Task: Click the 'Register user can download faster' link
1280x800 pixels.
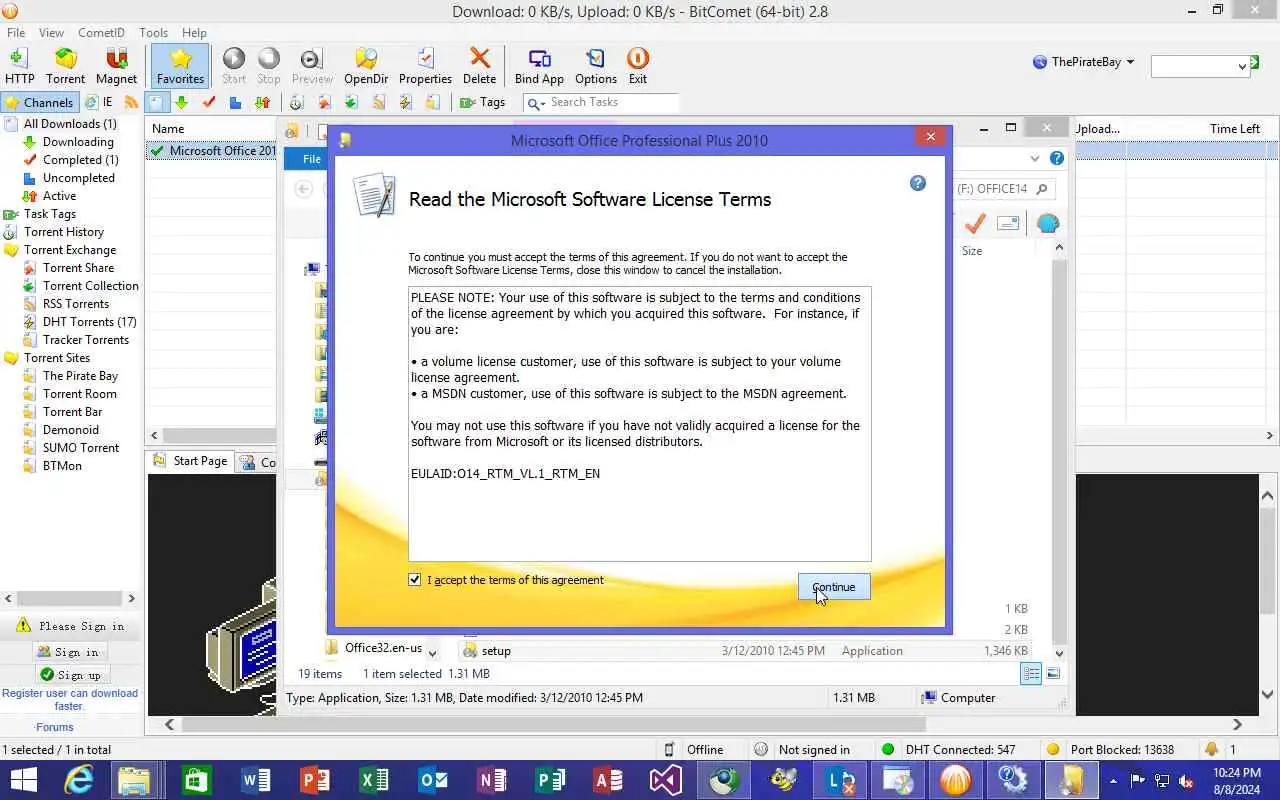Action: pyautogui.click(x=70, y=699)
